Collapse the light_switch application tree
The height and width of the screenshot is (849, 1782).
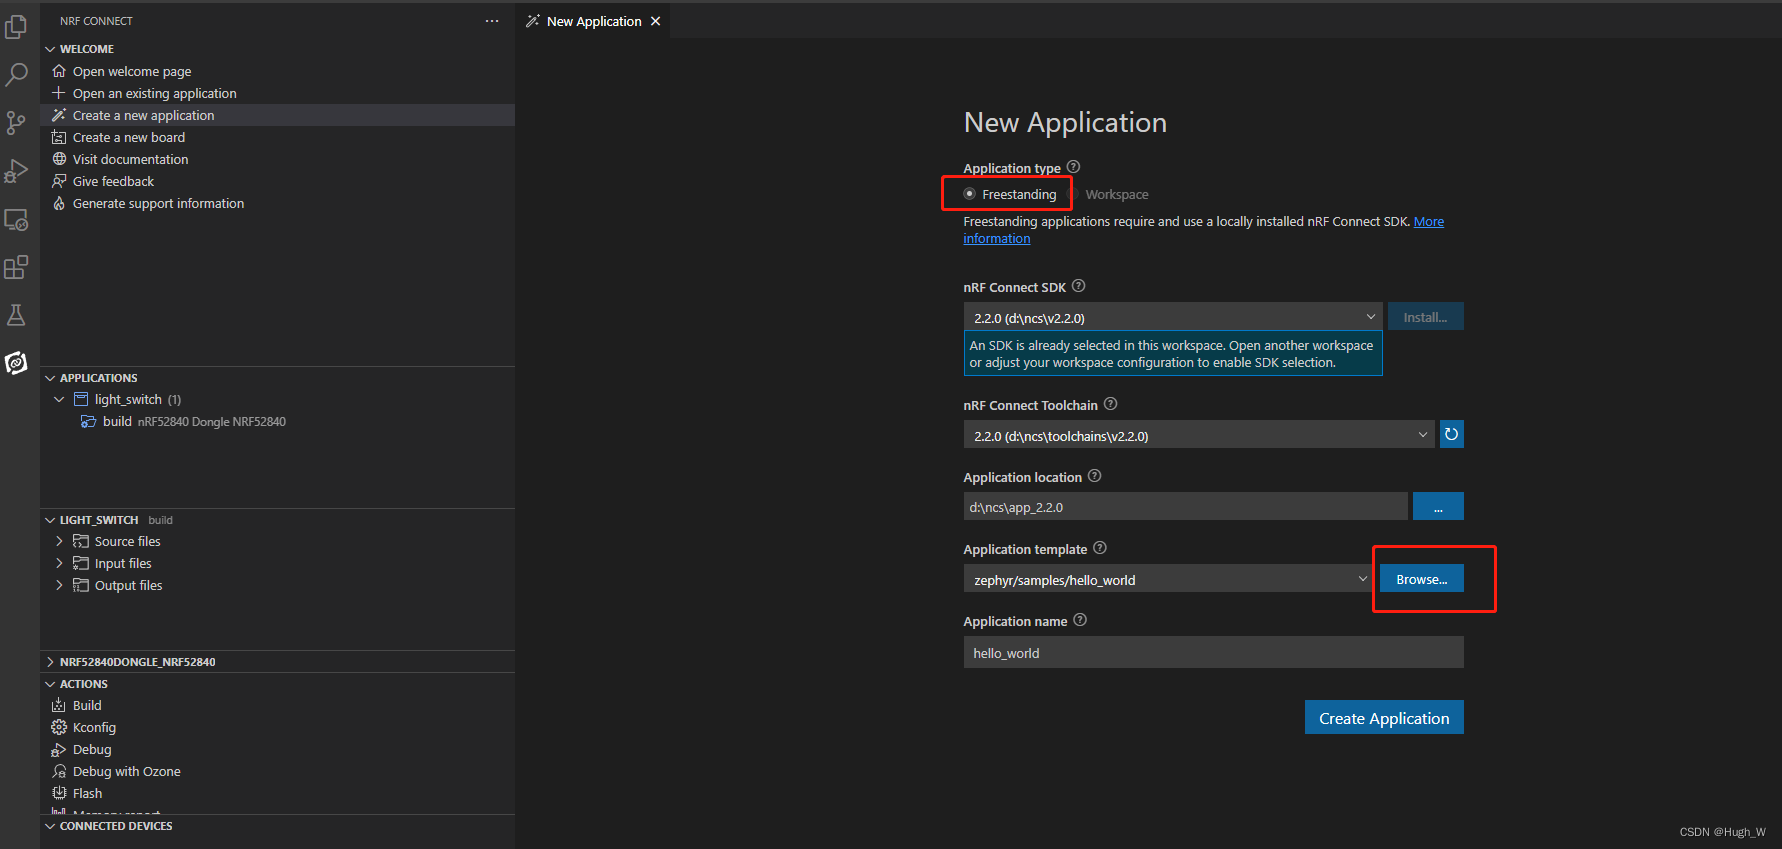tap(59, 399)
